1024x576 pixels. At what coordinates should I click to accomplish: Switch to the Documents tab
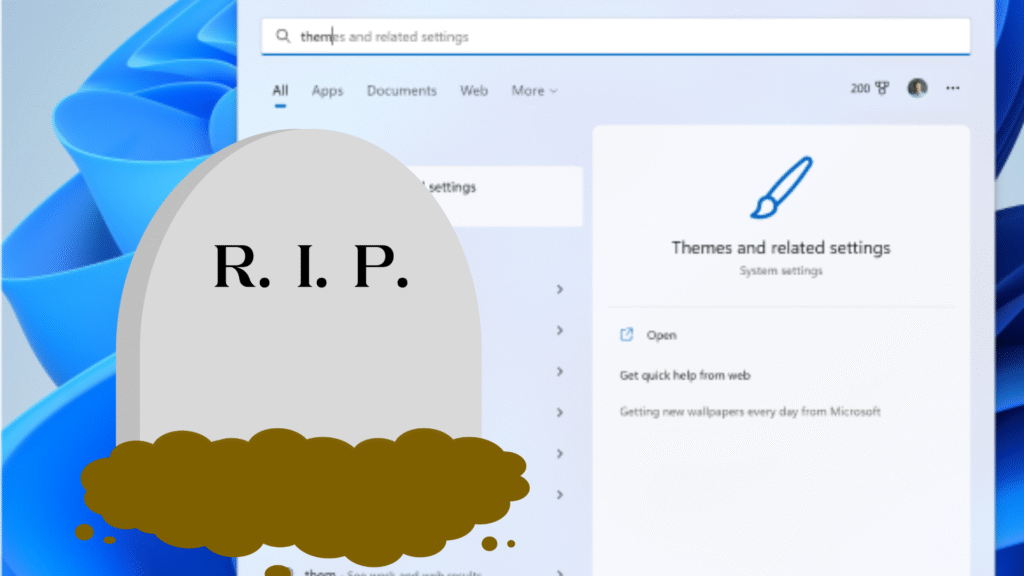pyautogui.click(x=401, y=90)
